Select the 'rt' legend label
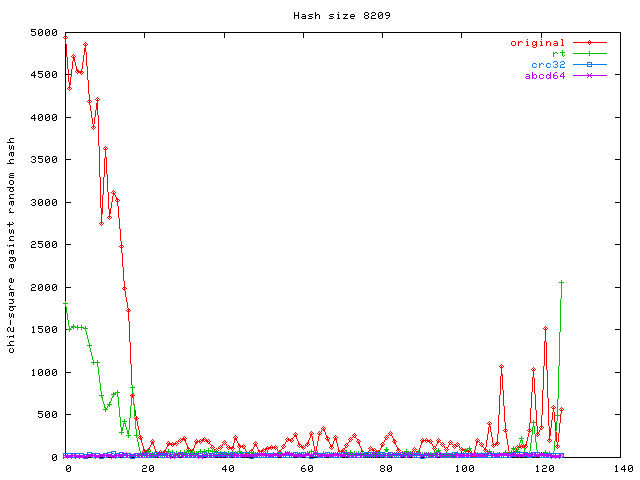Image resolution: width=640 pixels, height=480 pixels. (558, 53)
